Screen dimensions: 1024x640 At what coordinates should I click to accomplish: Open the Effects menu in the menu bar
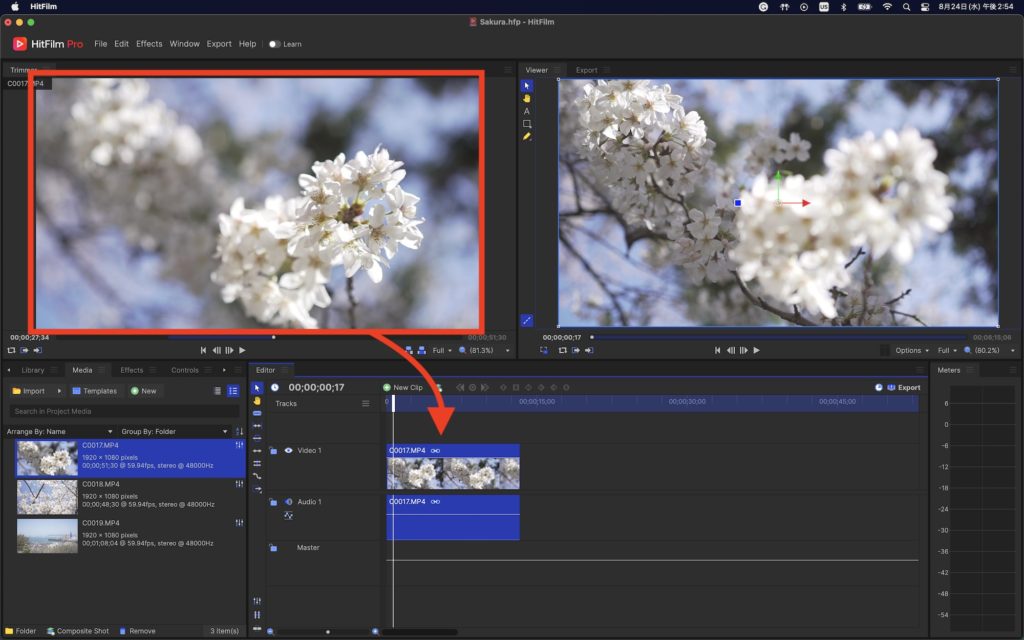149,44
